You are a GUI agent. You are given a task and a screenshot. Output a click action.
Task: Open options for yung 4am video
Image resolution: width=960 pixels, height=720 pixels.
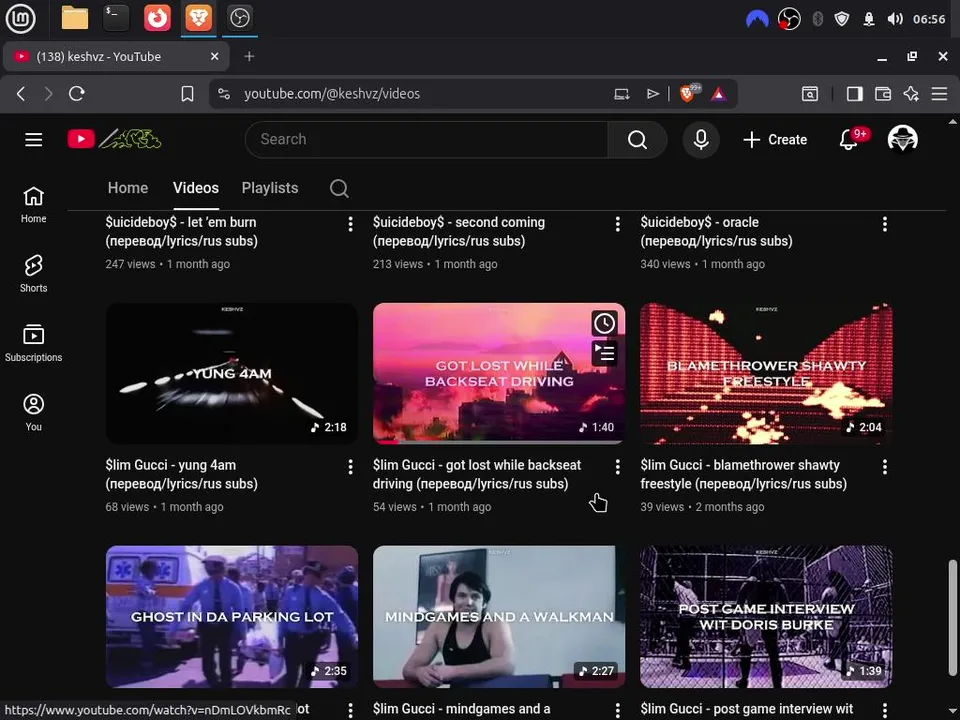pos(350,467)
